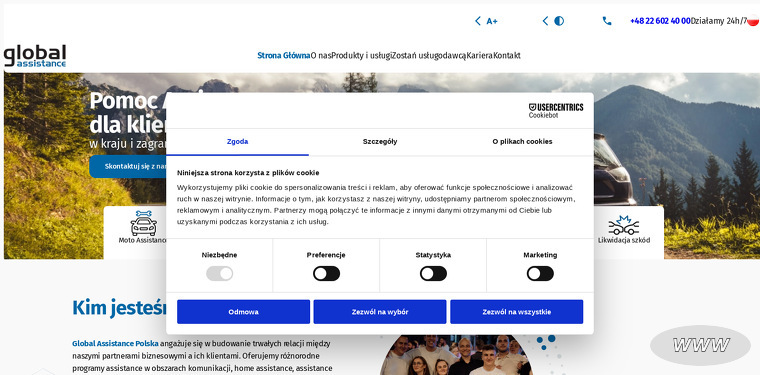Click the Zezwól na wszystkie button

point(517,312)
